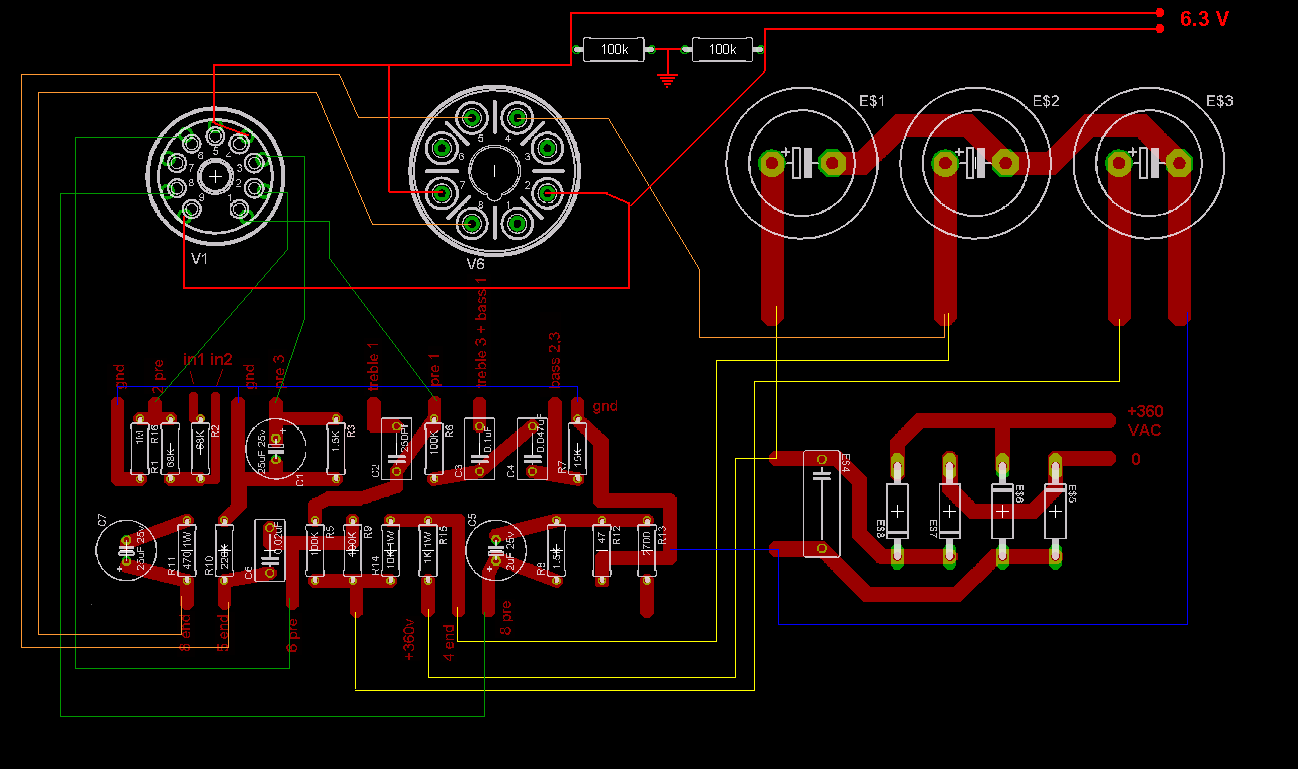This screenshot has width=1298, height=769.
Task: Click the V1 tube socket center hole
Action: click(214, 176)
